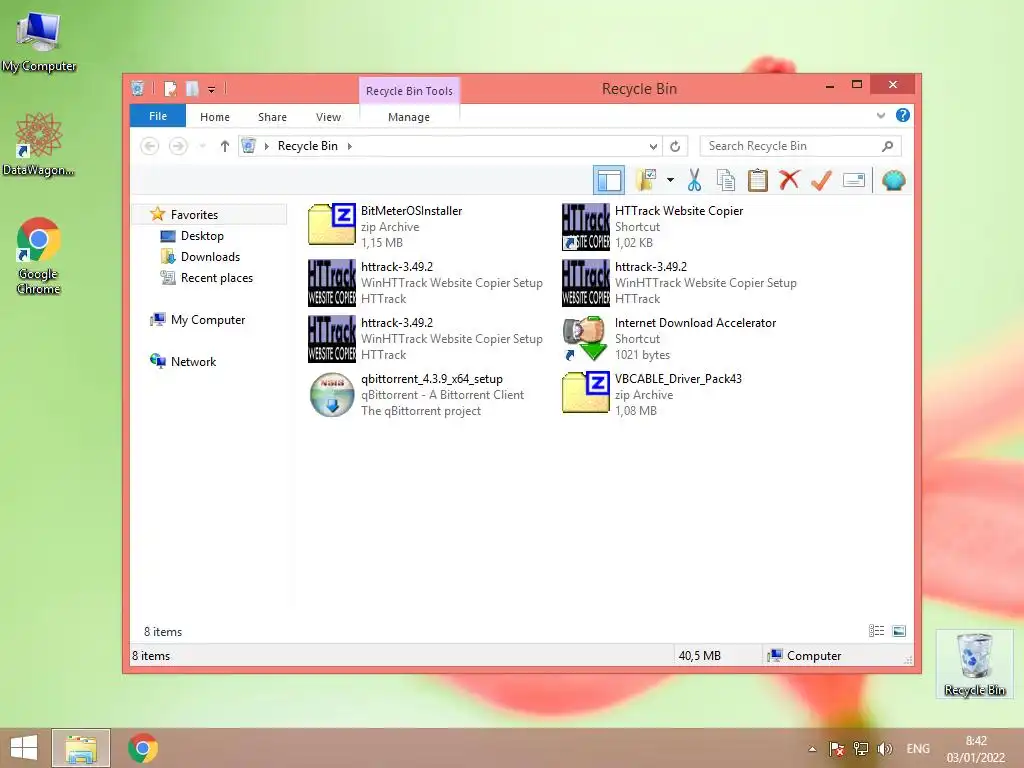The image size is (1024, 768).
Task: Open the DataWagon desktop shortcut
Action: tap(39, 144)
